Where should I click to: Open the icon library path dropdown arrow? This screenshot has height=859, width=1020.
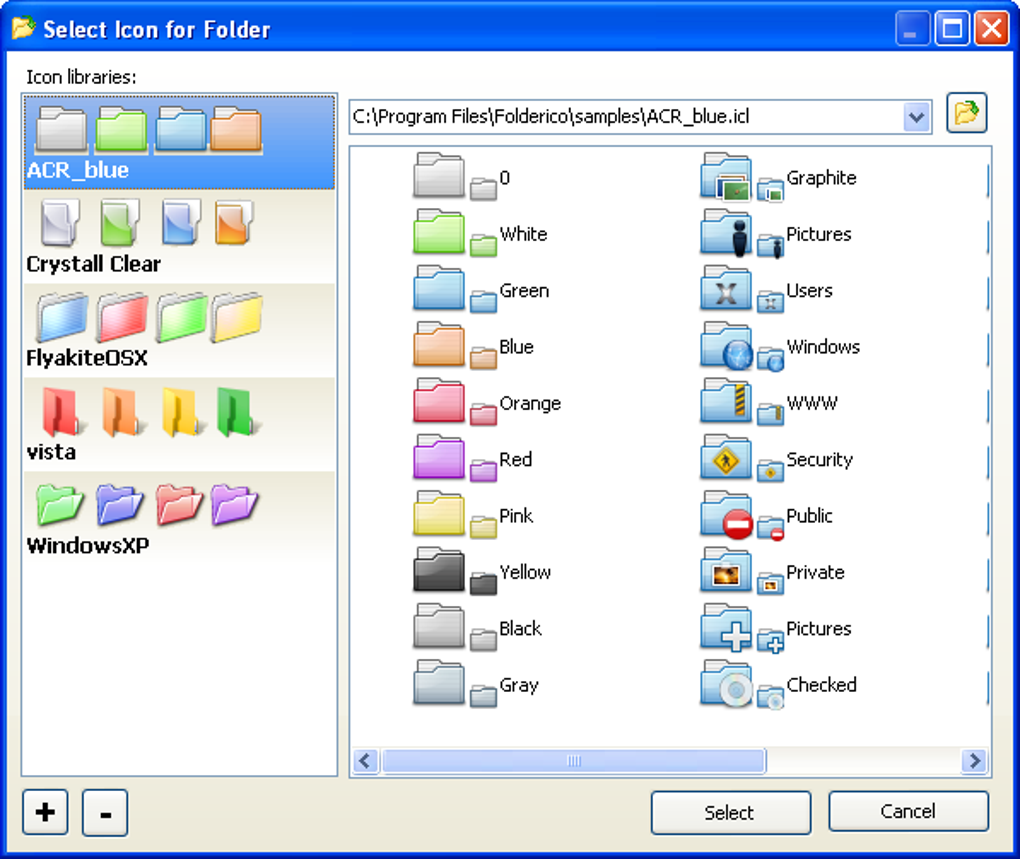[917, 118]
